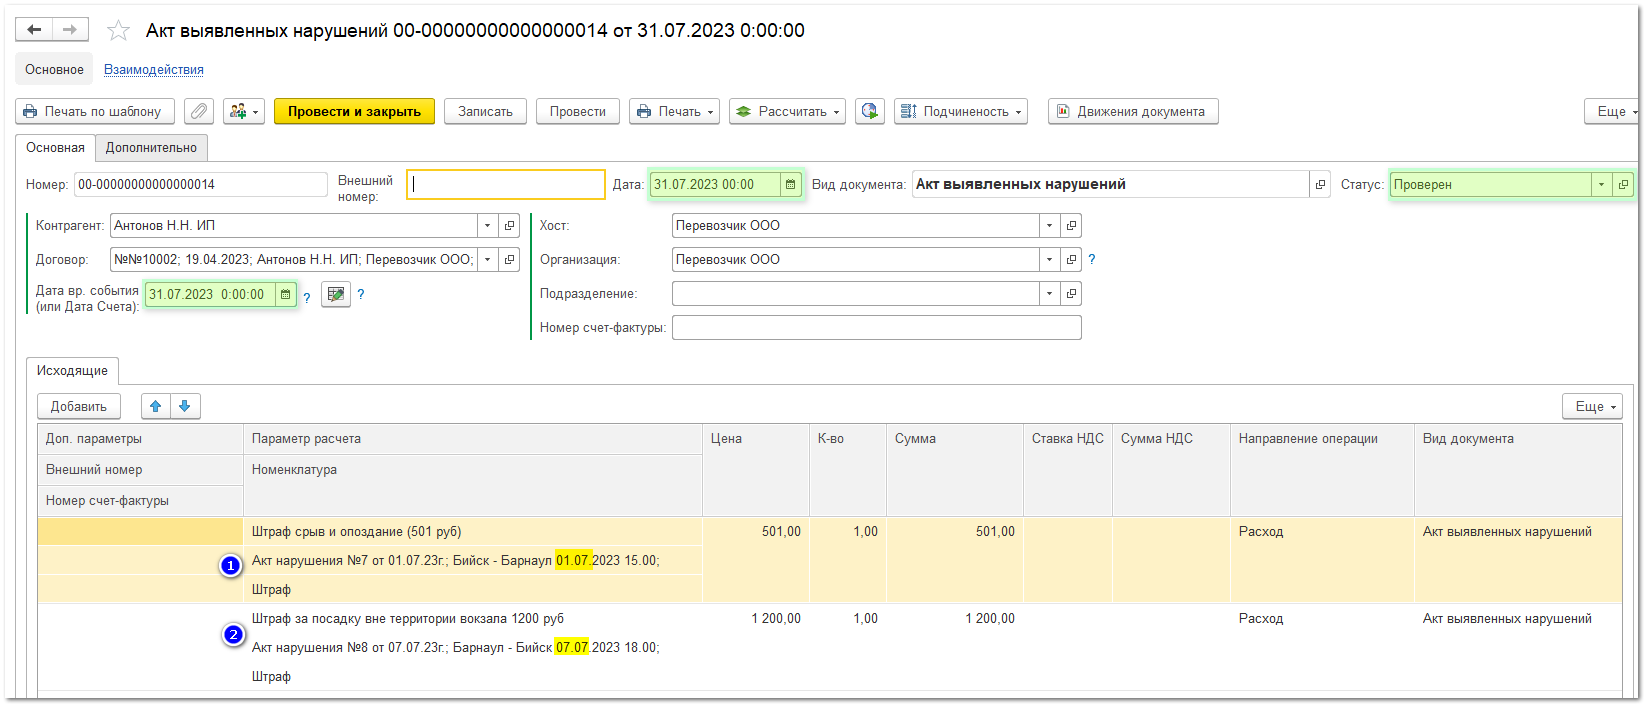The width and height of the screenshot is (1647, 707).
Task: Add document to favorites with star
Action: 118,31
